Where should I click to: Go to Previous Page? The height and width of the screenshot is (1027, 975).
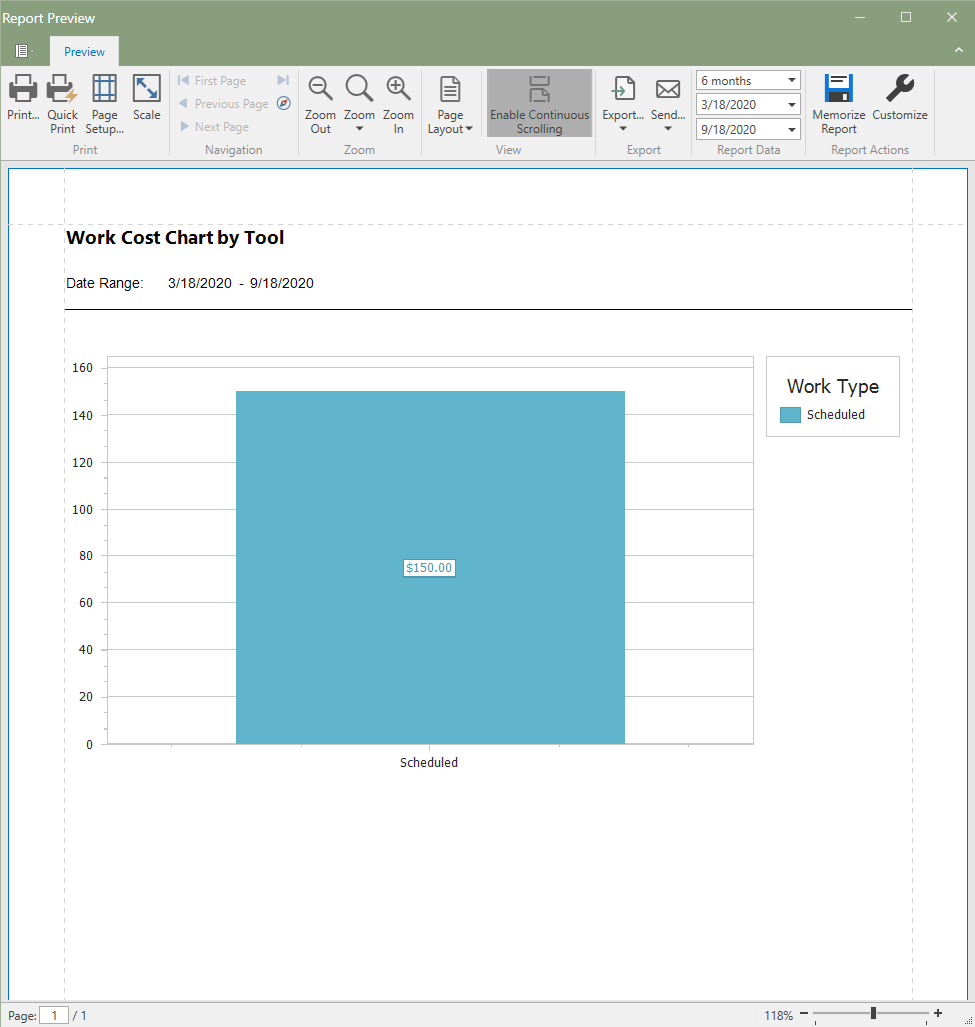pyautogui.click(x=223, y=103)
